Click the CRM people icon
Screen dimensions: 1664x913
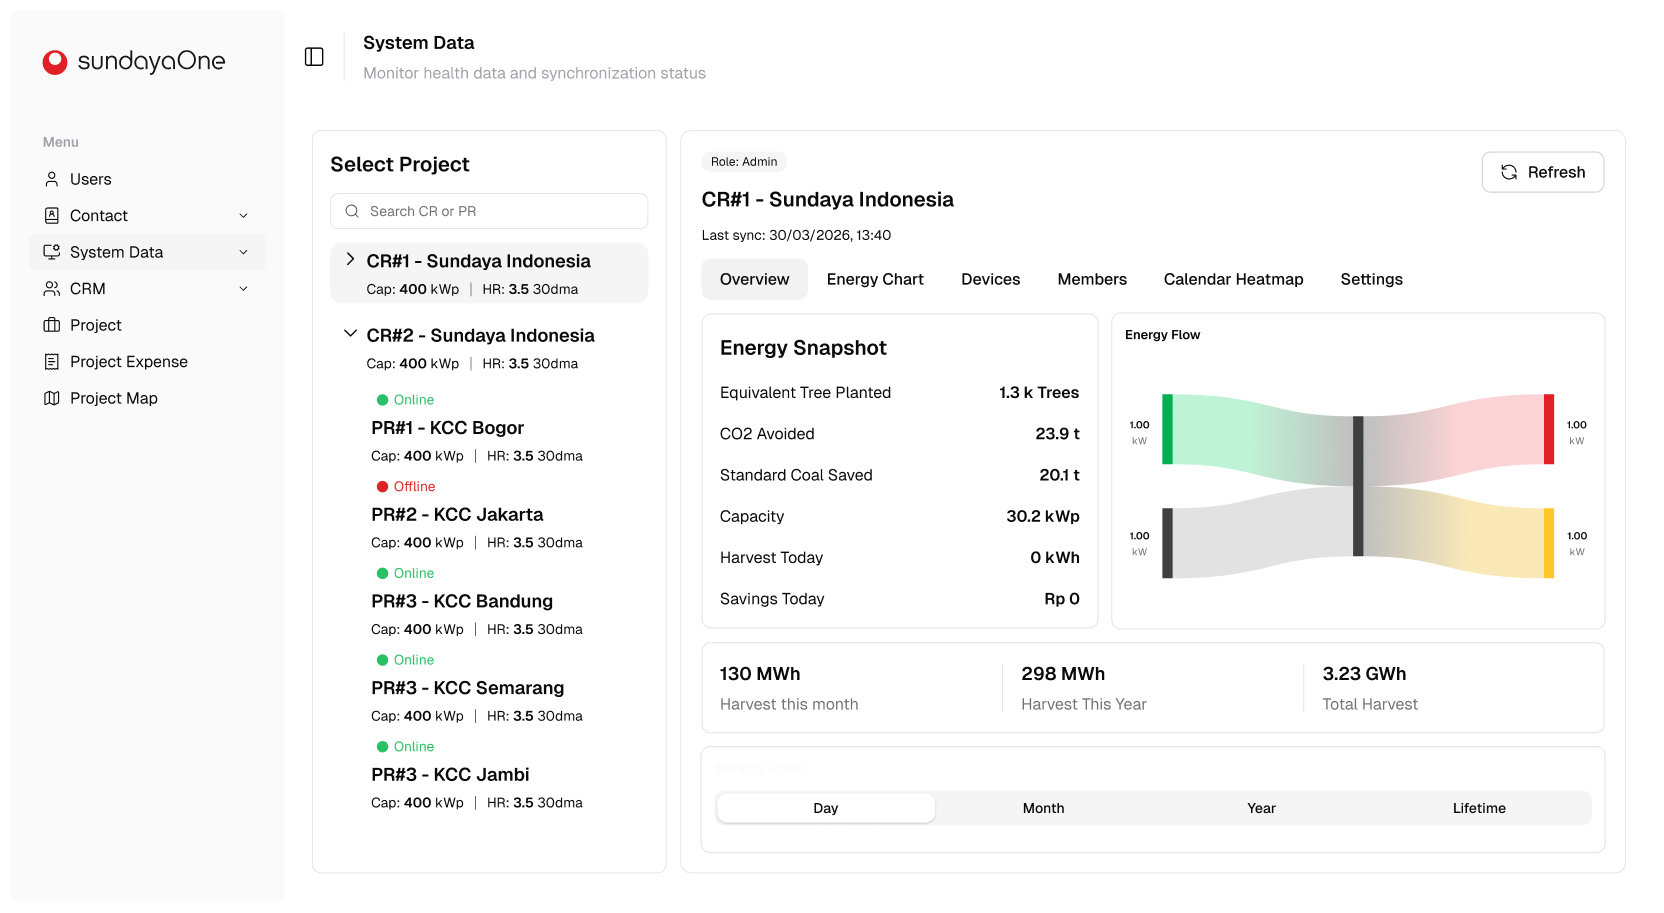52,288
